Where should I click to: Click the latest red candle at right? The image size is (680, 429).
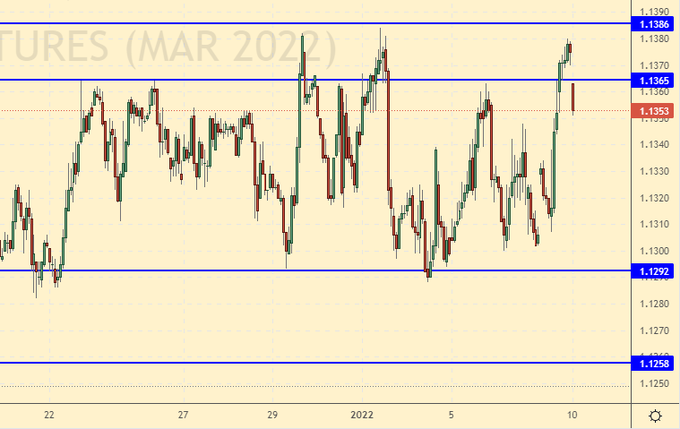[573, 99]
